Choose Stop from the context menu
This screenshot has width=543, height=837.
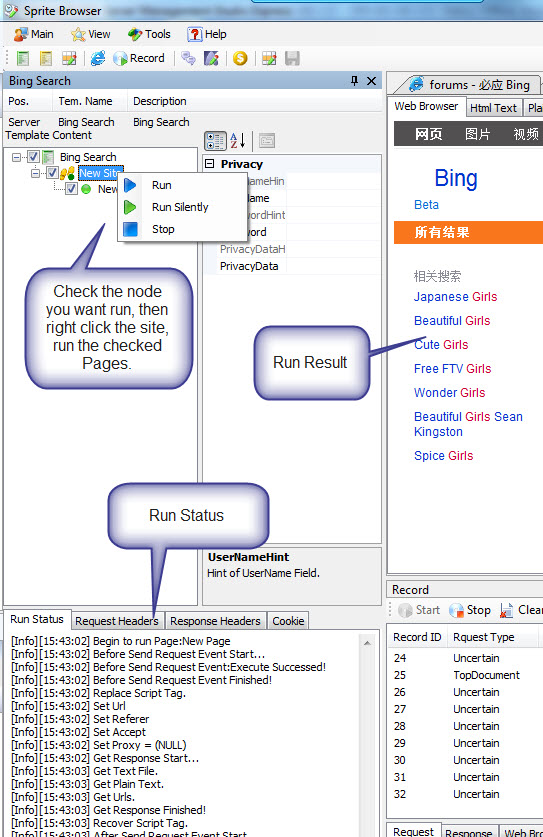coord(181,229)
